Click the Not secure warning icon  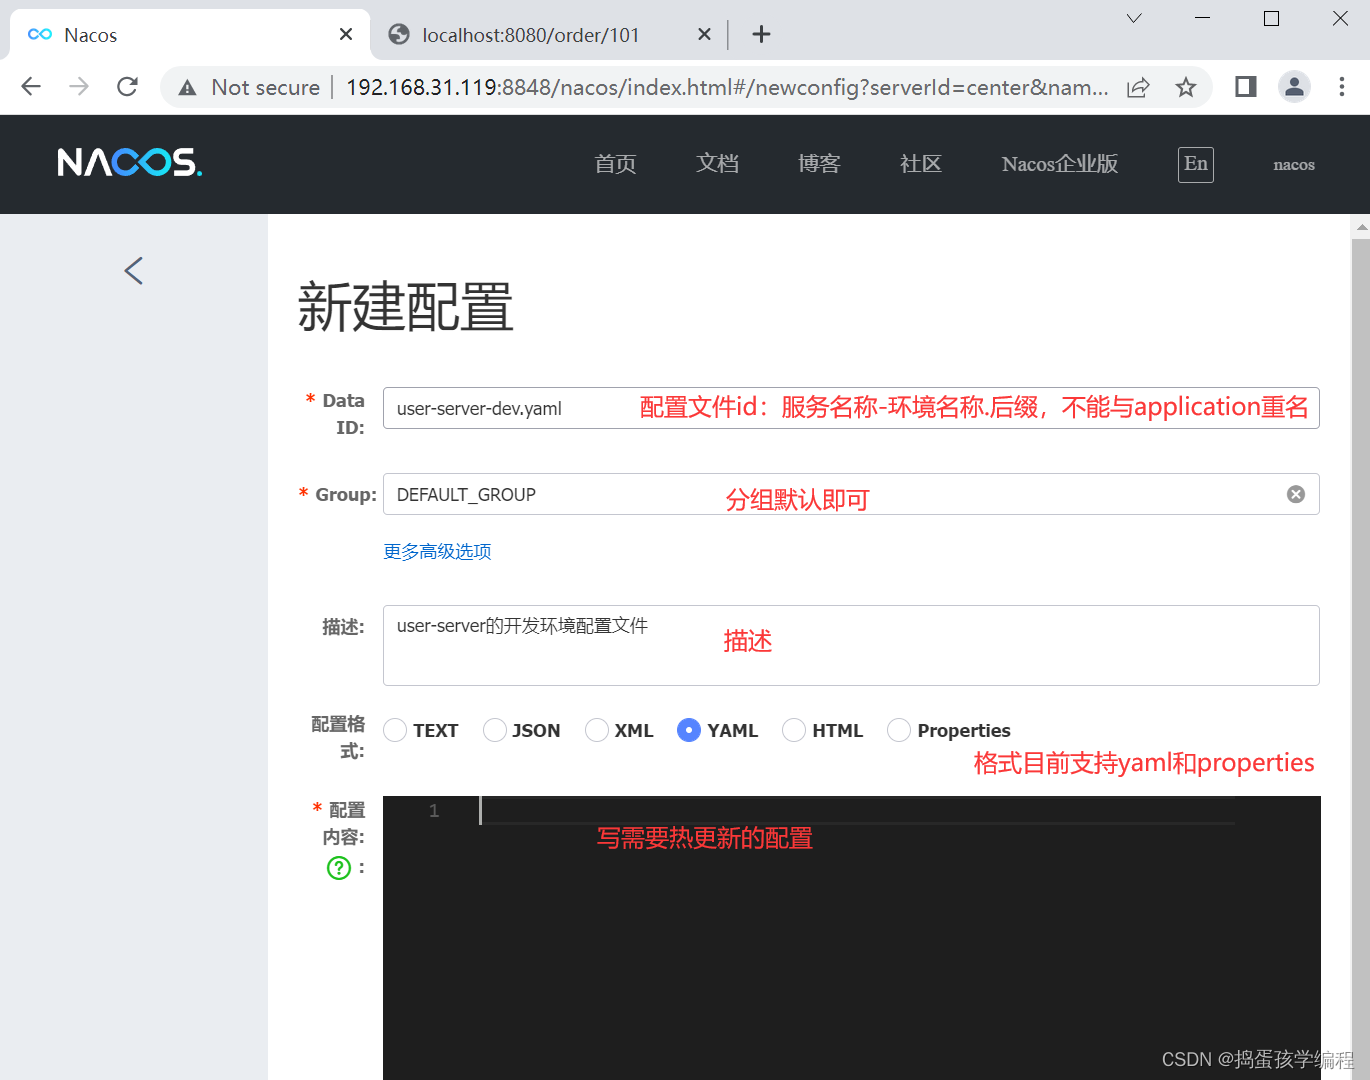pos(188,88)
